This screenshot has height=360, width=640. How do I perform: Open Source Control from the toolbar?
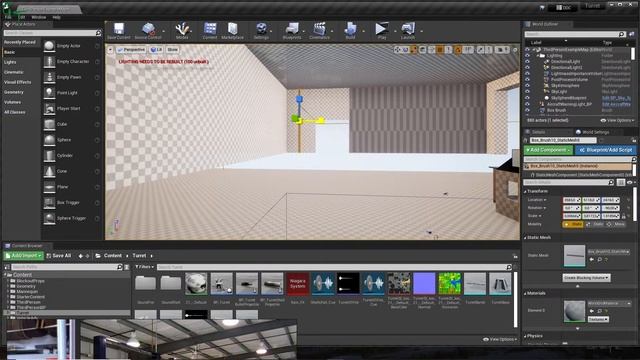point(148,31)
